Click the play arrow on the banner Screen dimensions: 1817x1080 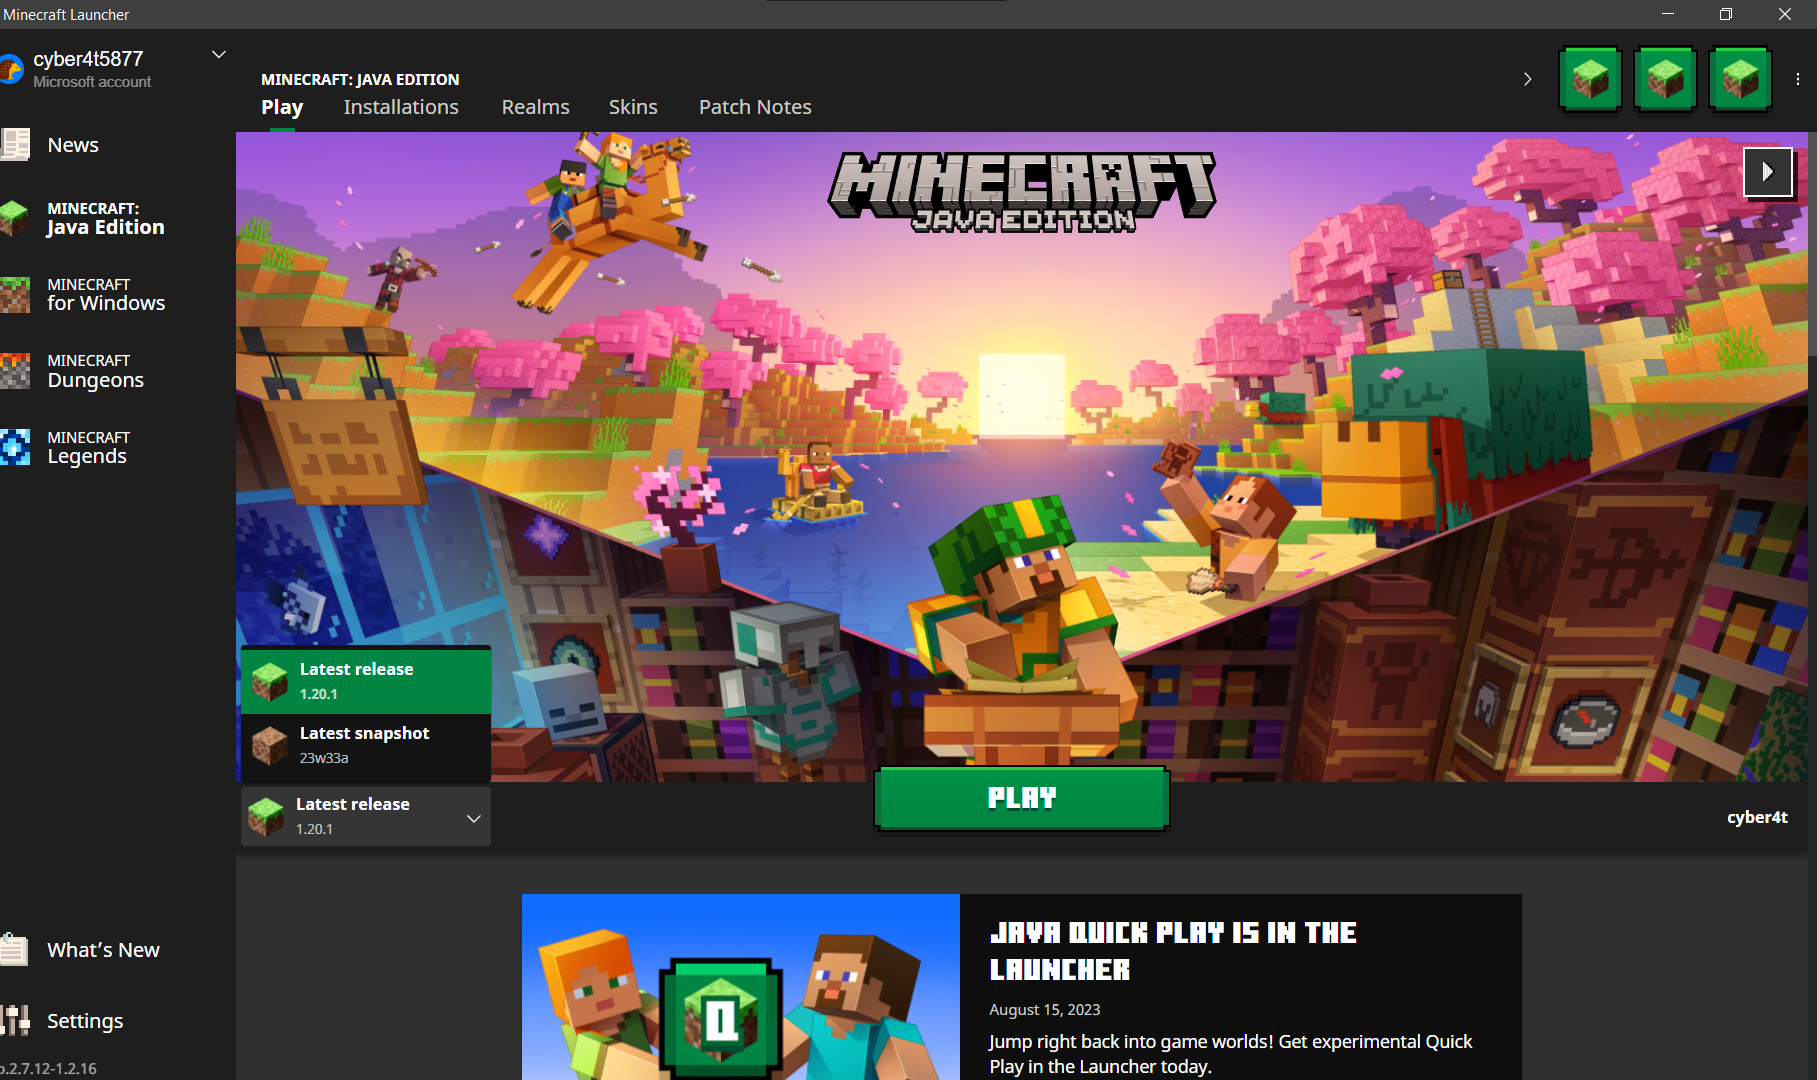[1768, 172]
